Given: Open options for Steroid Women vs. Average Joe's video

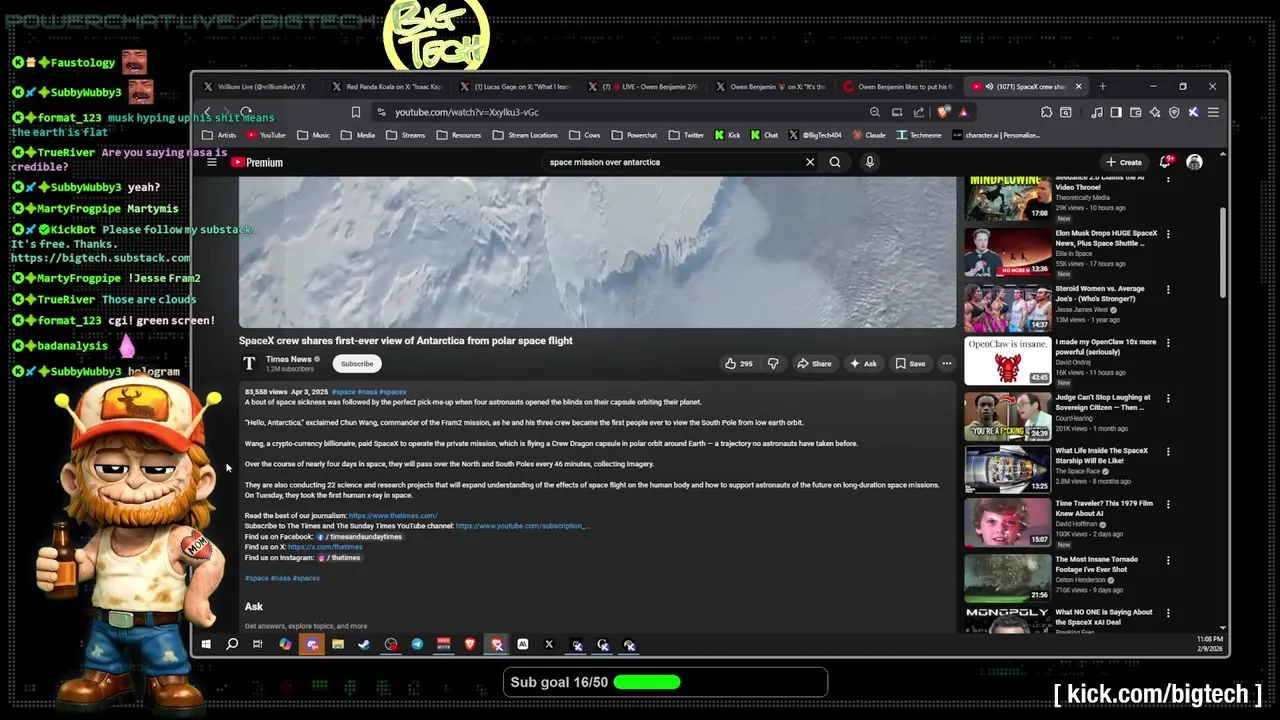Looking at the screenshot, I should click(1168, 290).
